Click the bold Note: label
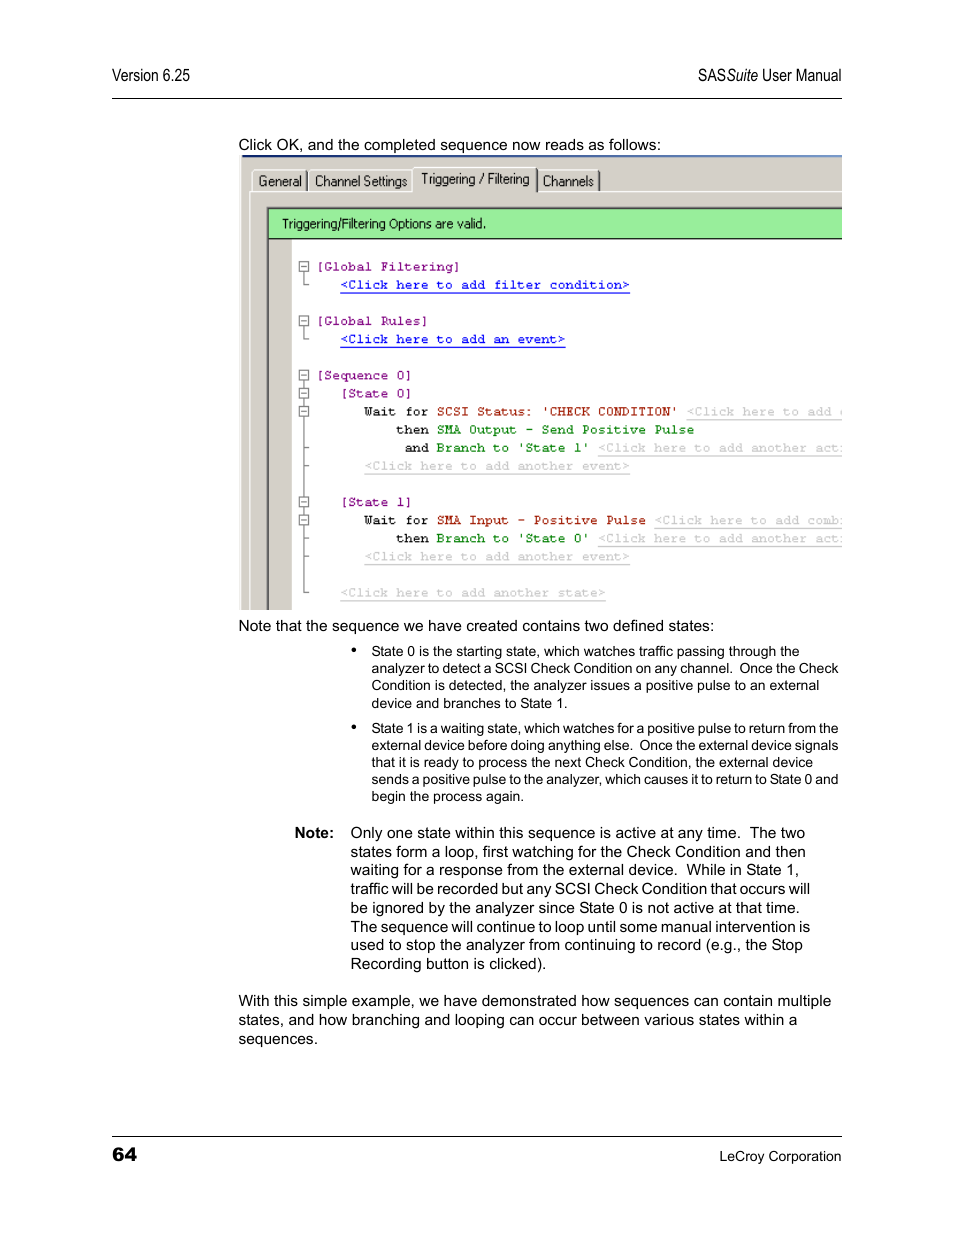The height and width of the screenshot is (1235, 954). click(x=314, y=833)
